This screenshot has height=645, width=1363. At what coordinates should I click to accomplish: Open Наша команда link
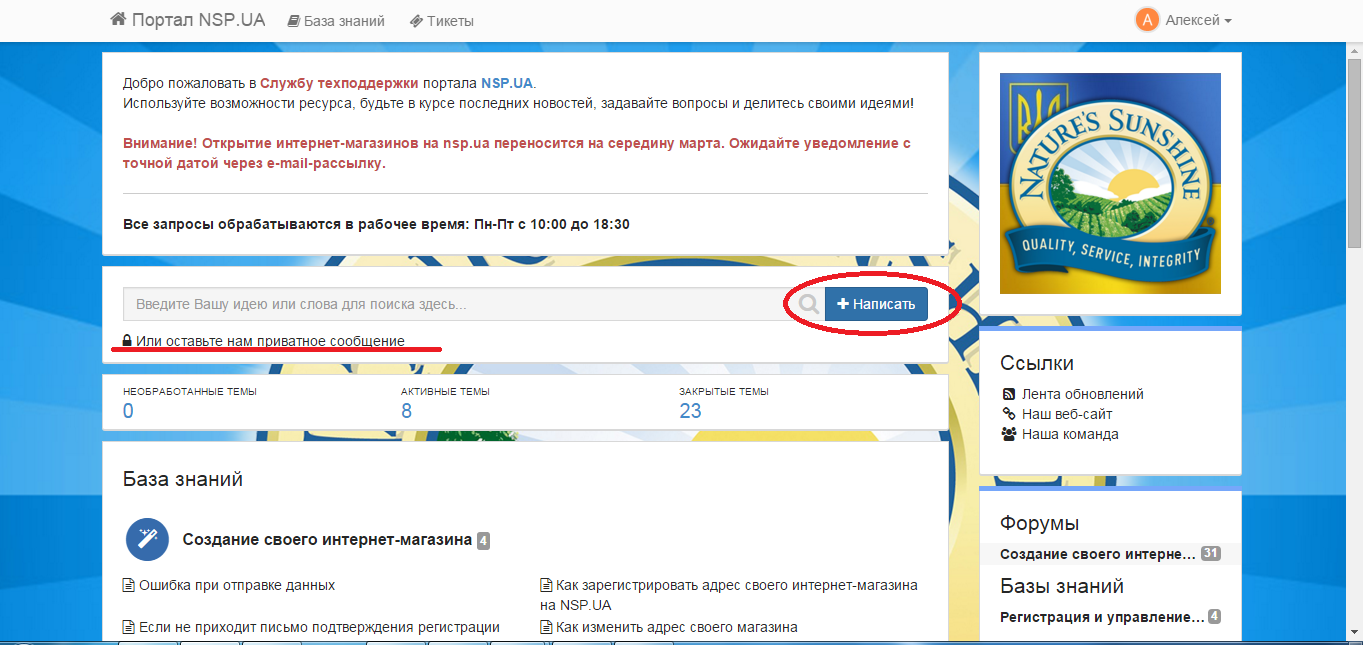point(1070,434)
